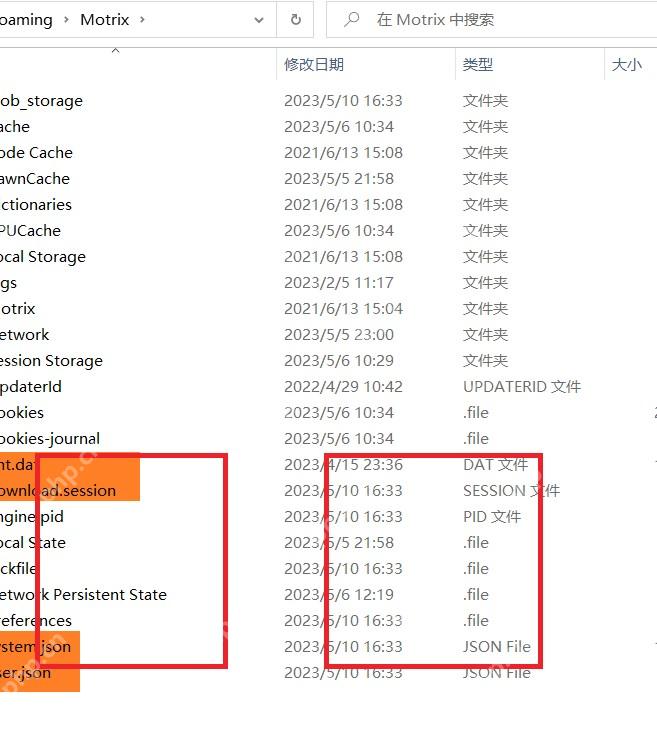Expand the chevron after Motrix breadcrumb
657x738 pixels.
tap(142, 20)
